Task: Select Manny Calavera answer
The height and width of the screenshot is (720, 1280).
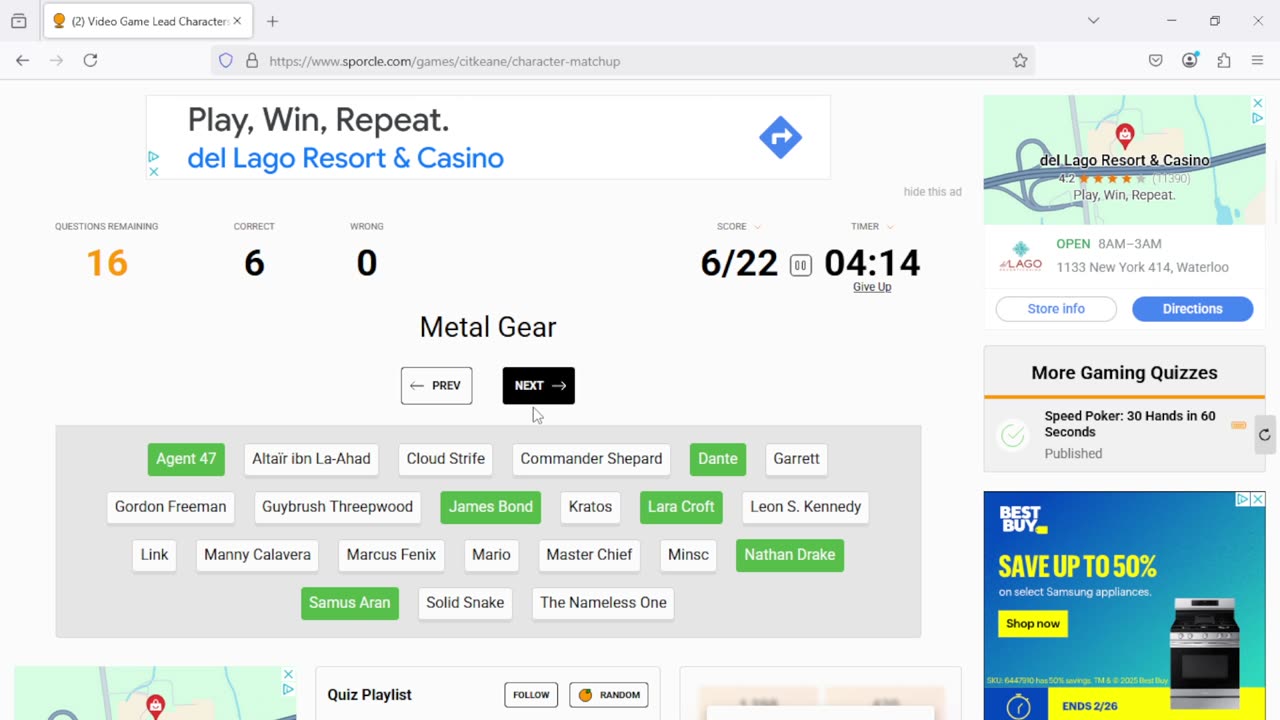Action: (257, 555)
